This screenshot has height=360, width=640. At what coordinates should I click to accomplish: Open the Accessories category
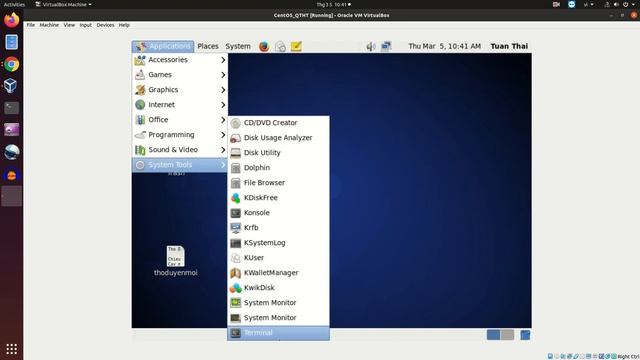point(180,60)
